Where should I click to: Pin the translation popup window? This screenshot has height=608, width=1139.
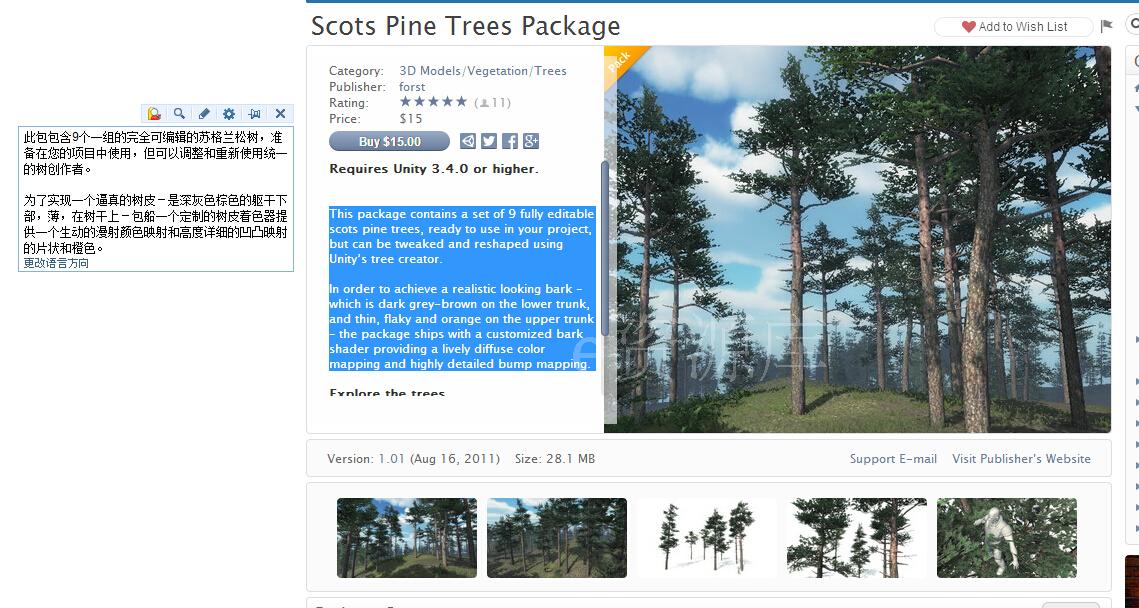point(254,113)
